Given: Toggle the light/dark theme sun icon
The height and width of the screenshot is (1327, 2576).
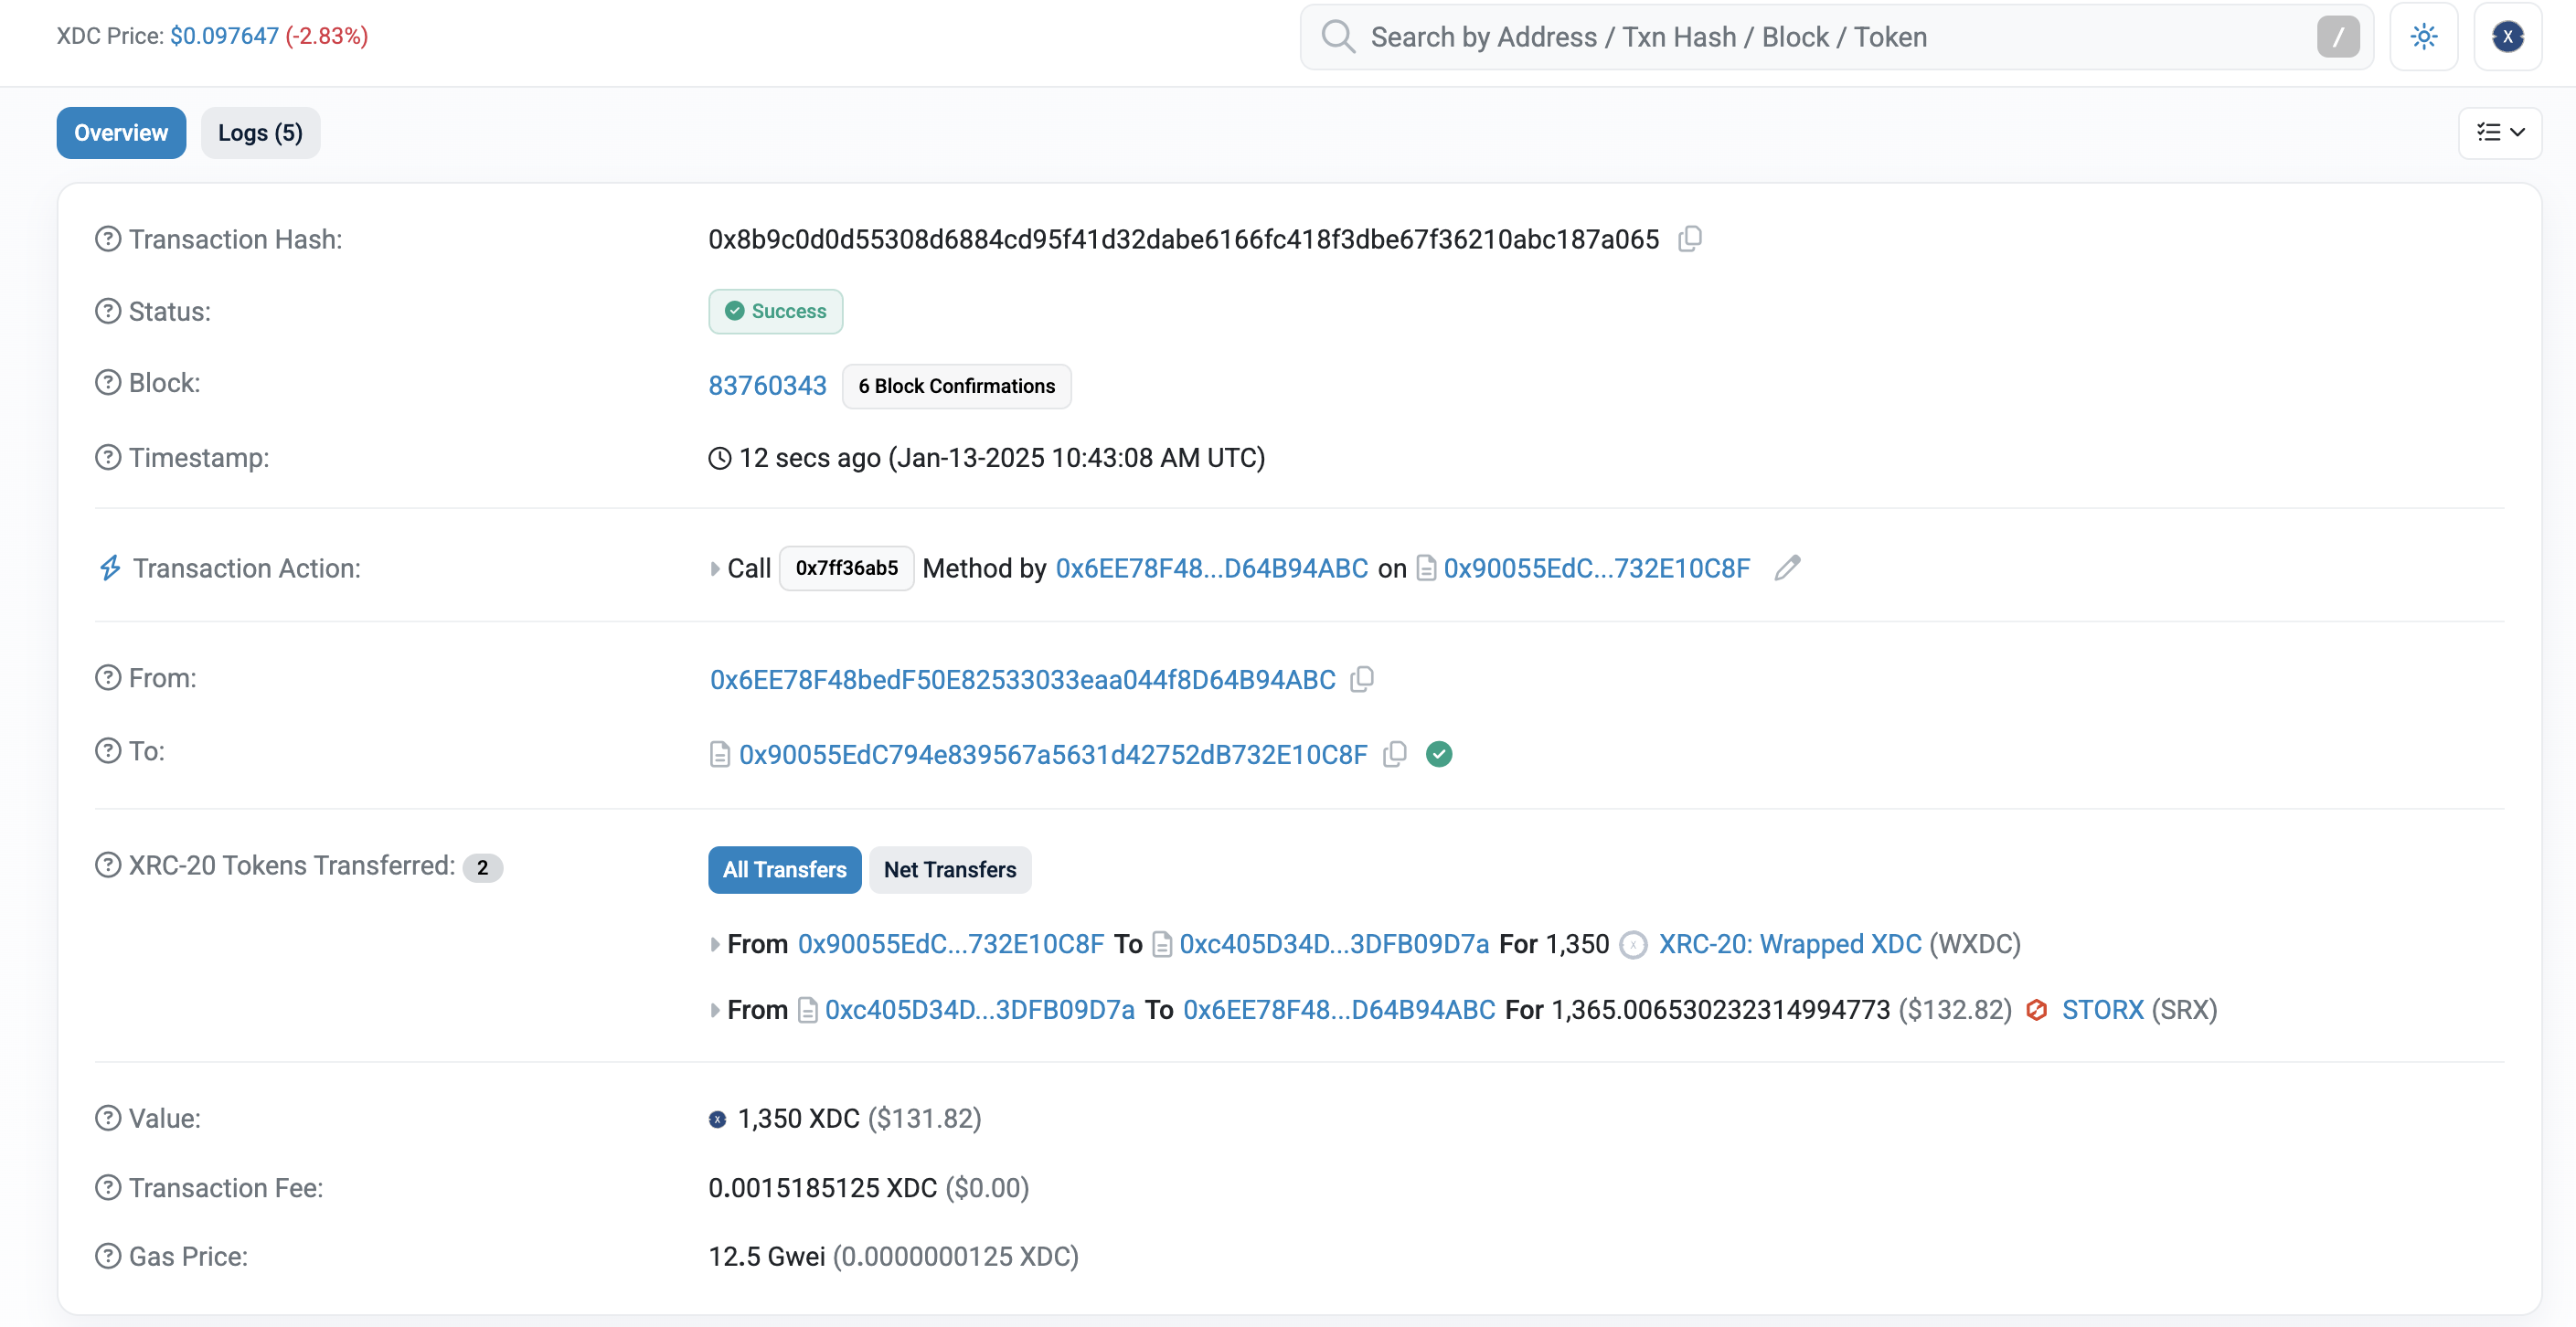Looking at the screenshot, I should point(2423,37).
